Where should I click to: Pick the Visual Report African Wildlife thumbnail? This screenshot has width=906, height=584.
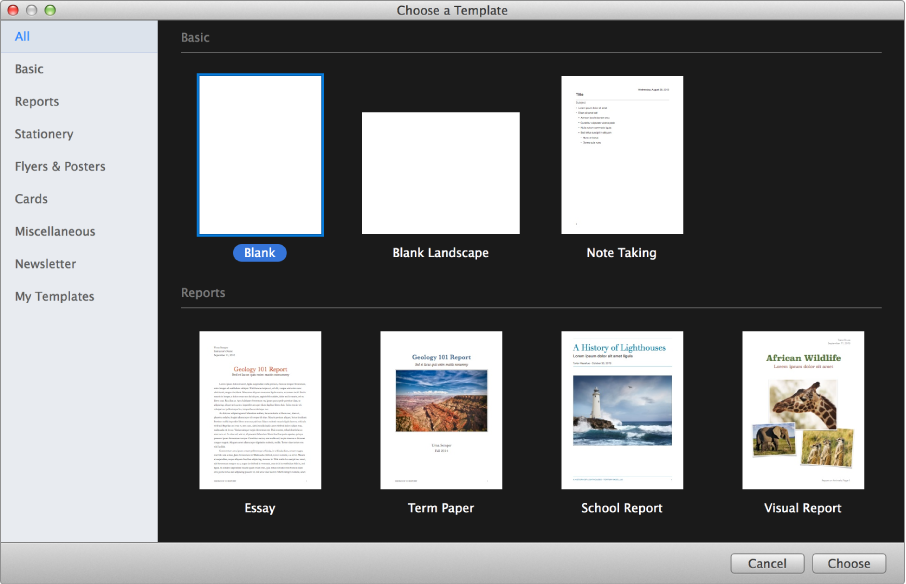click(803, 410)
